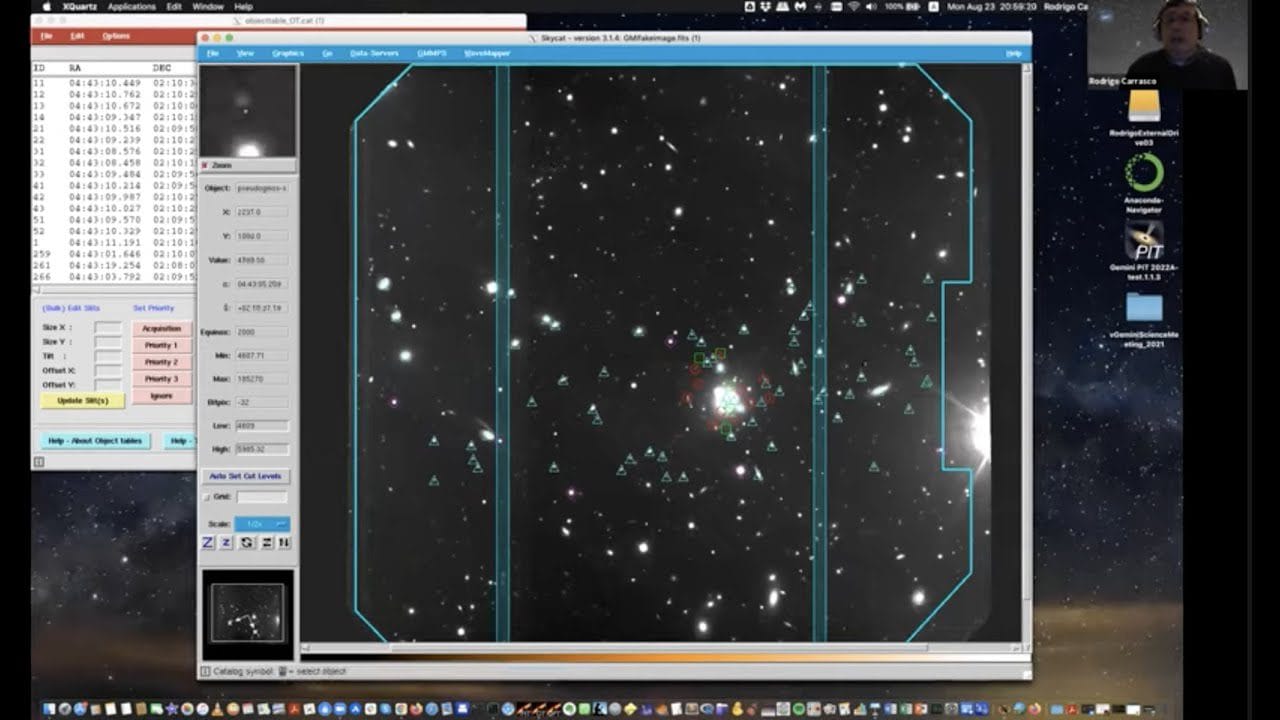
Task: Click the volume icon in menu bar
Action: 870,6
